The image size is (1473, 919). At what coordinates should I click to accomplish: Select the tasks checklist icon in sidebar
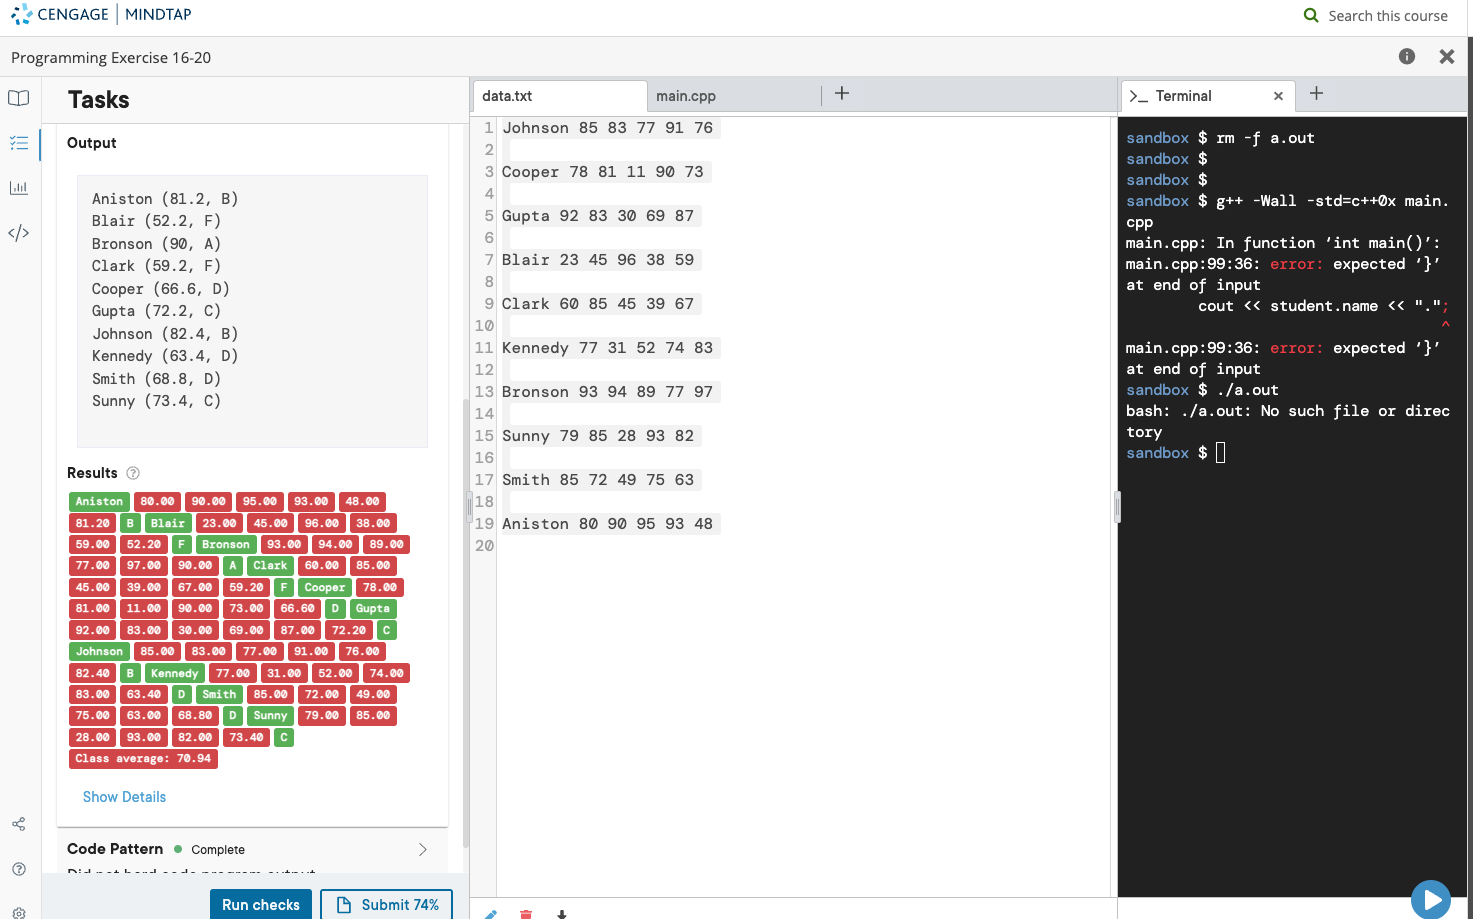click(x=18, y=143)
